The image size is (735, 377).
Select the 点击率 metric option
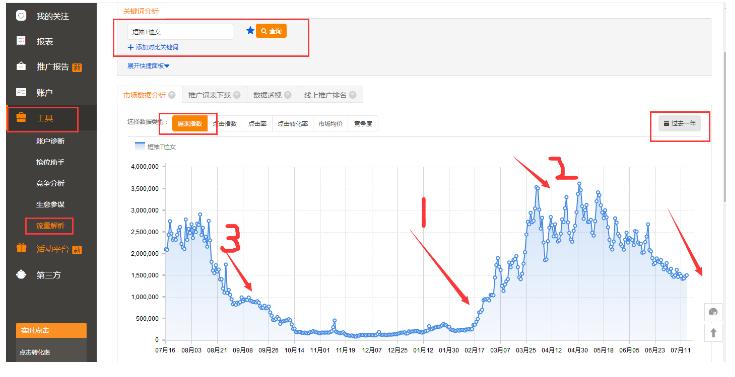257,124
